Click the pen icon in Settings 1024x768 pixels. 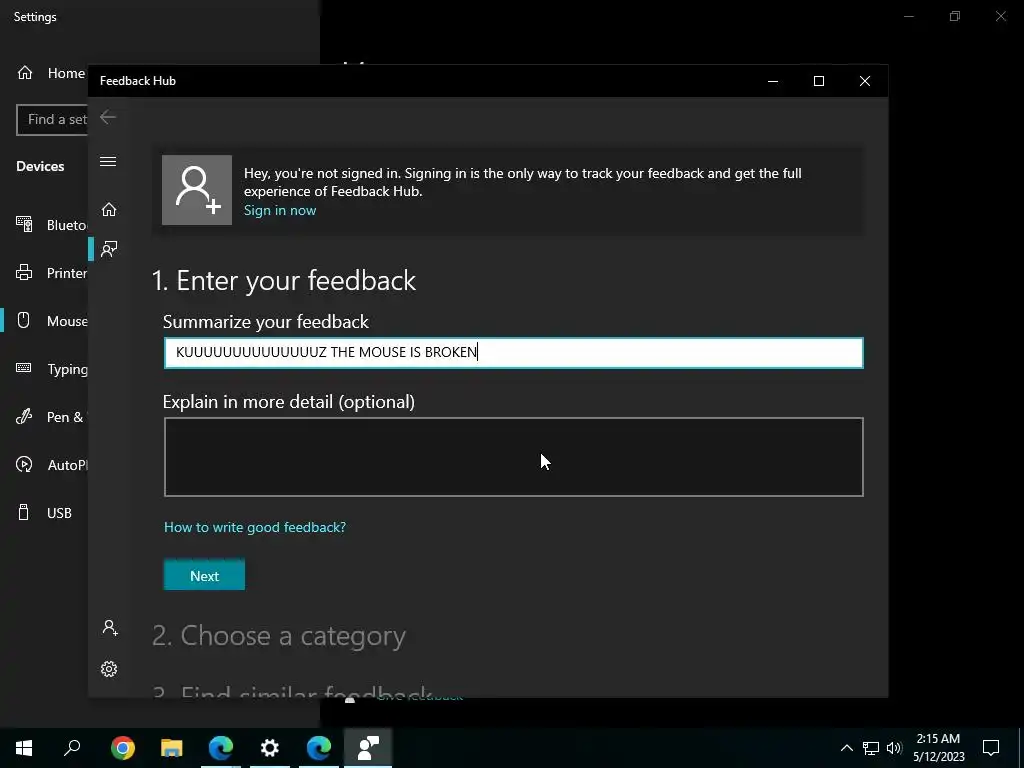24,416
